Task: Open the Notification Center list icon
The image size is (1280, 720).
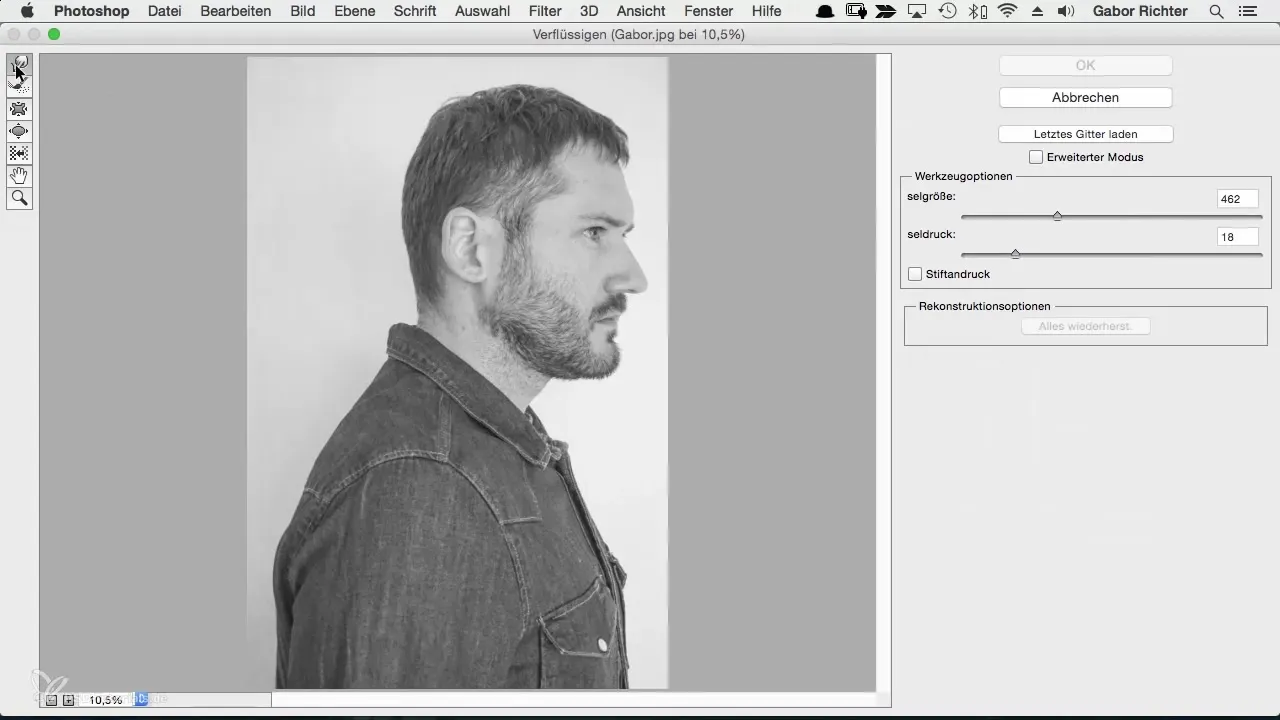Action: (x=1246, y=11)
